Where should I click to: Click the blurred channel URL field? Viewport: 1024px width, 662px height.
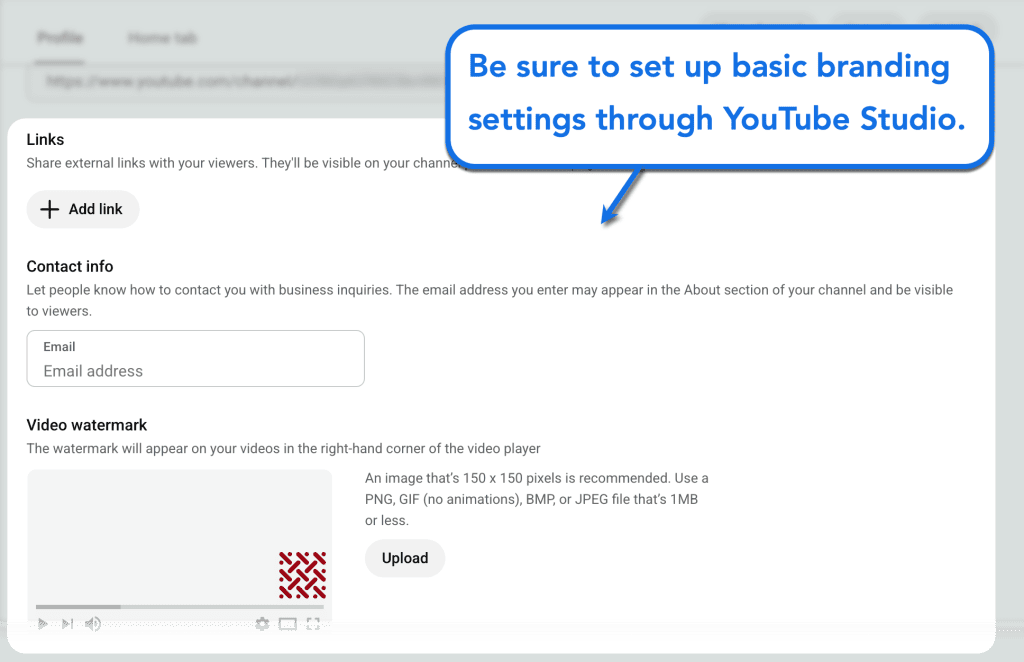pos(238,82)
